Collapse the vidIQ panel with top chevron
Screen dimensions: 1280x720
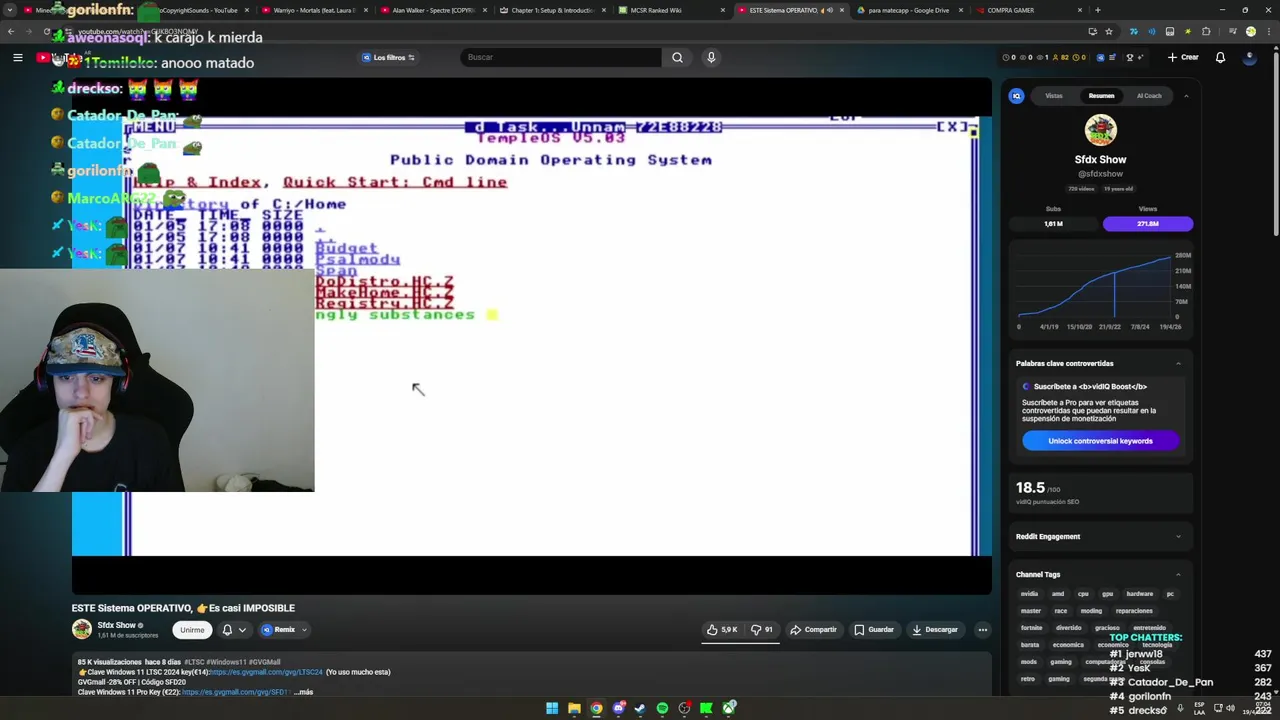tap(1186, 96)
